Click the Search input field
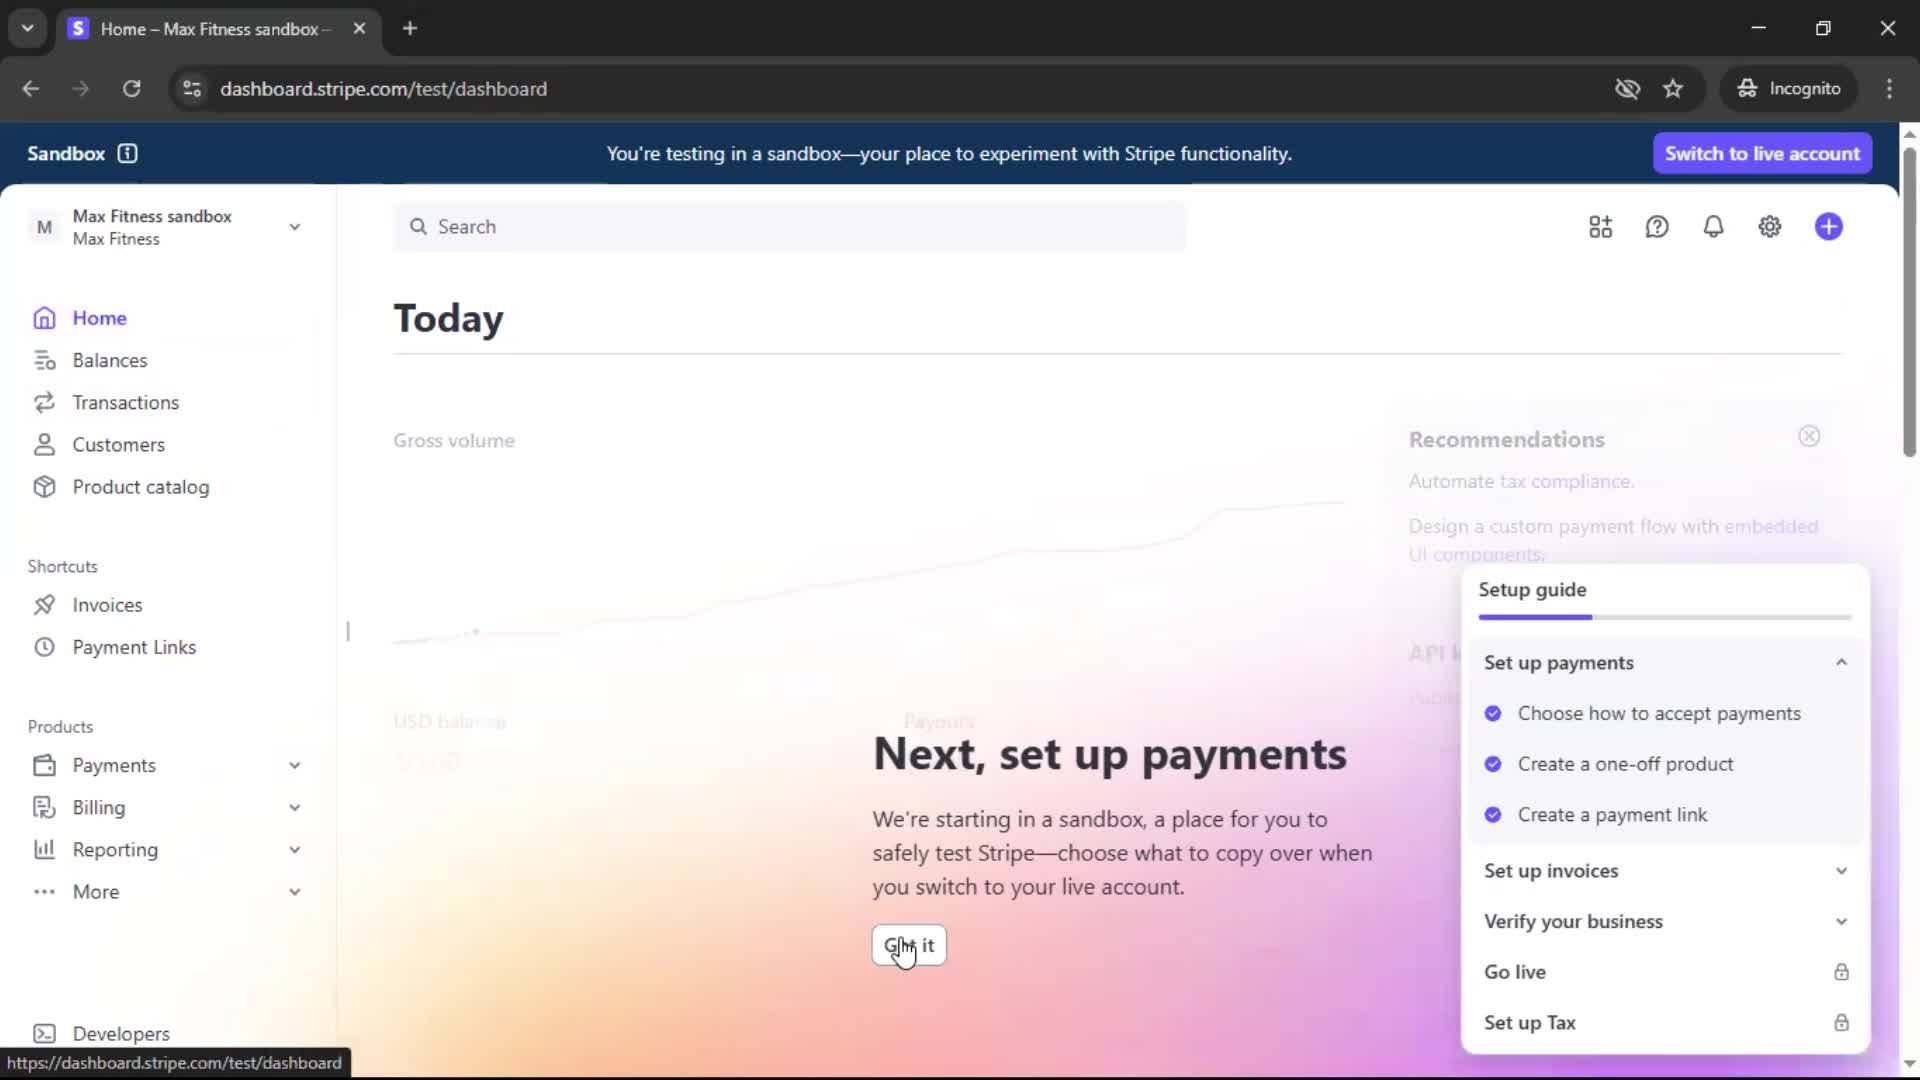This screenshot has height=1080, width=1920. point(790,227)
